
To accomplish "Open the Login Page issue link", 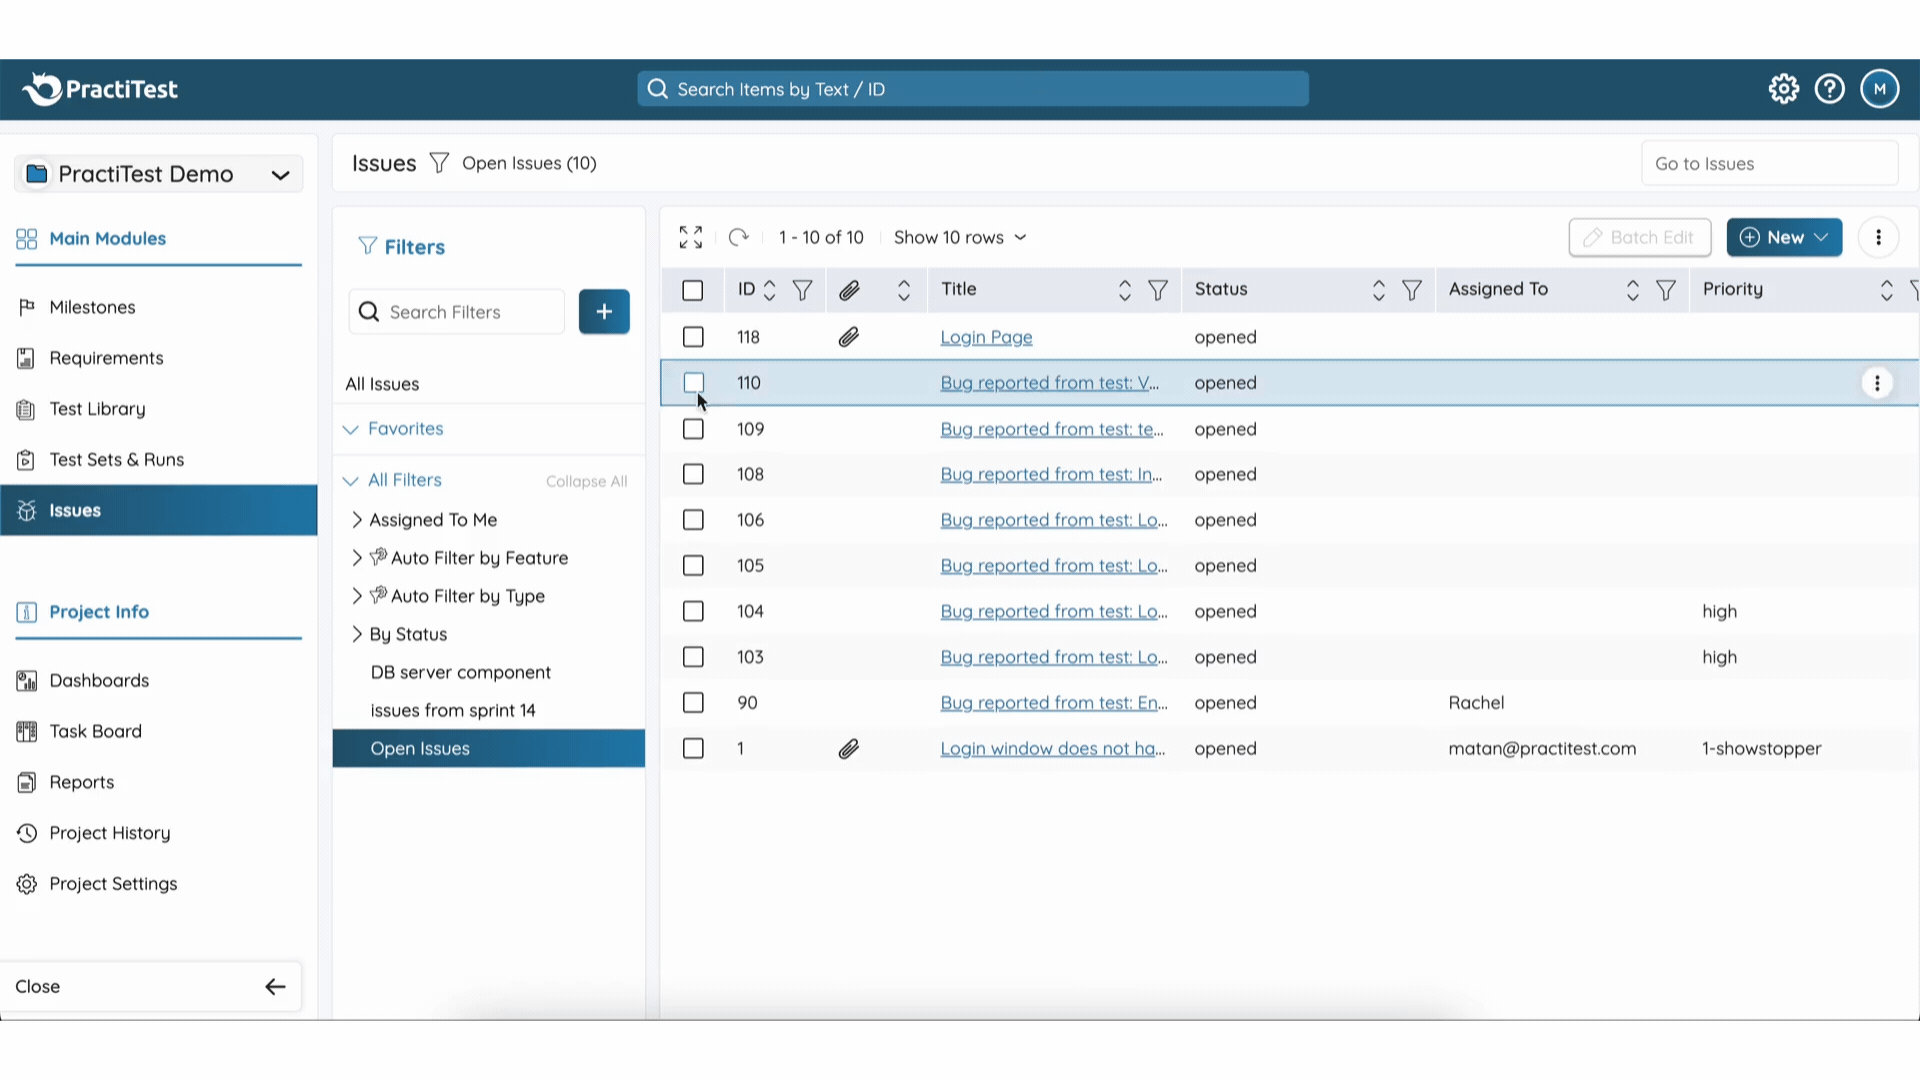I will click(985, 337).
